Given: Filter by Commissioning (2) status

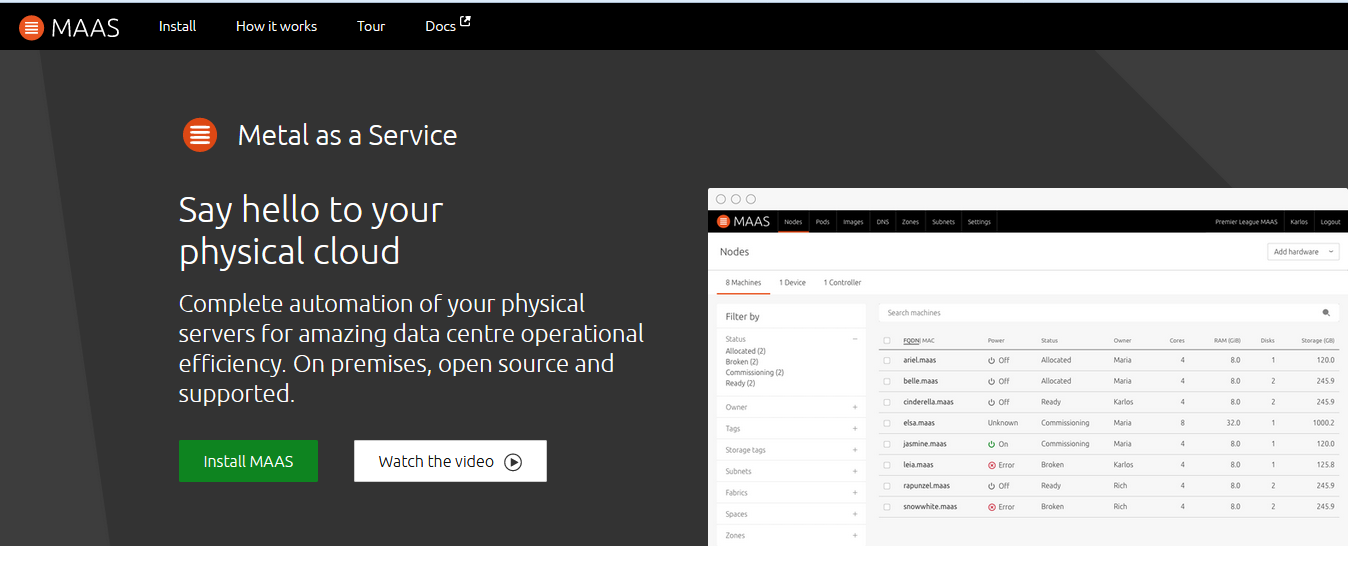Looking at the screenshot, I should [754, 373].
